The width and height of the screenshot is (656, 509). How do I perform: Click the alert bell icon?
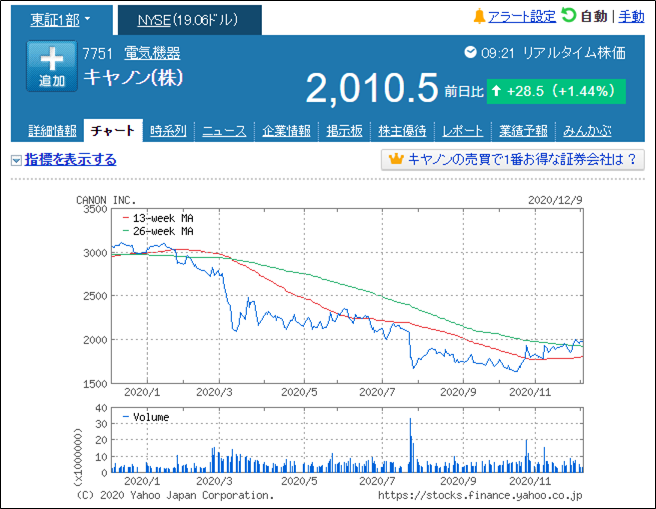tap(479, 17)
